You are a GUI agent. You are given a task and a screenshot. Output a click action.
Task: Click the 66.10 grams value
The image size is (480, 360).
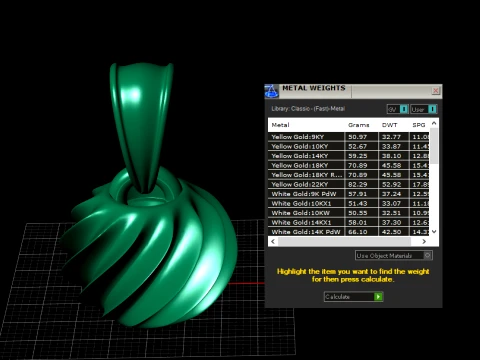(358, 232)
